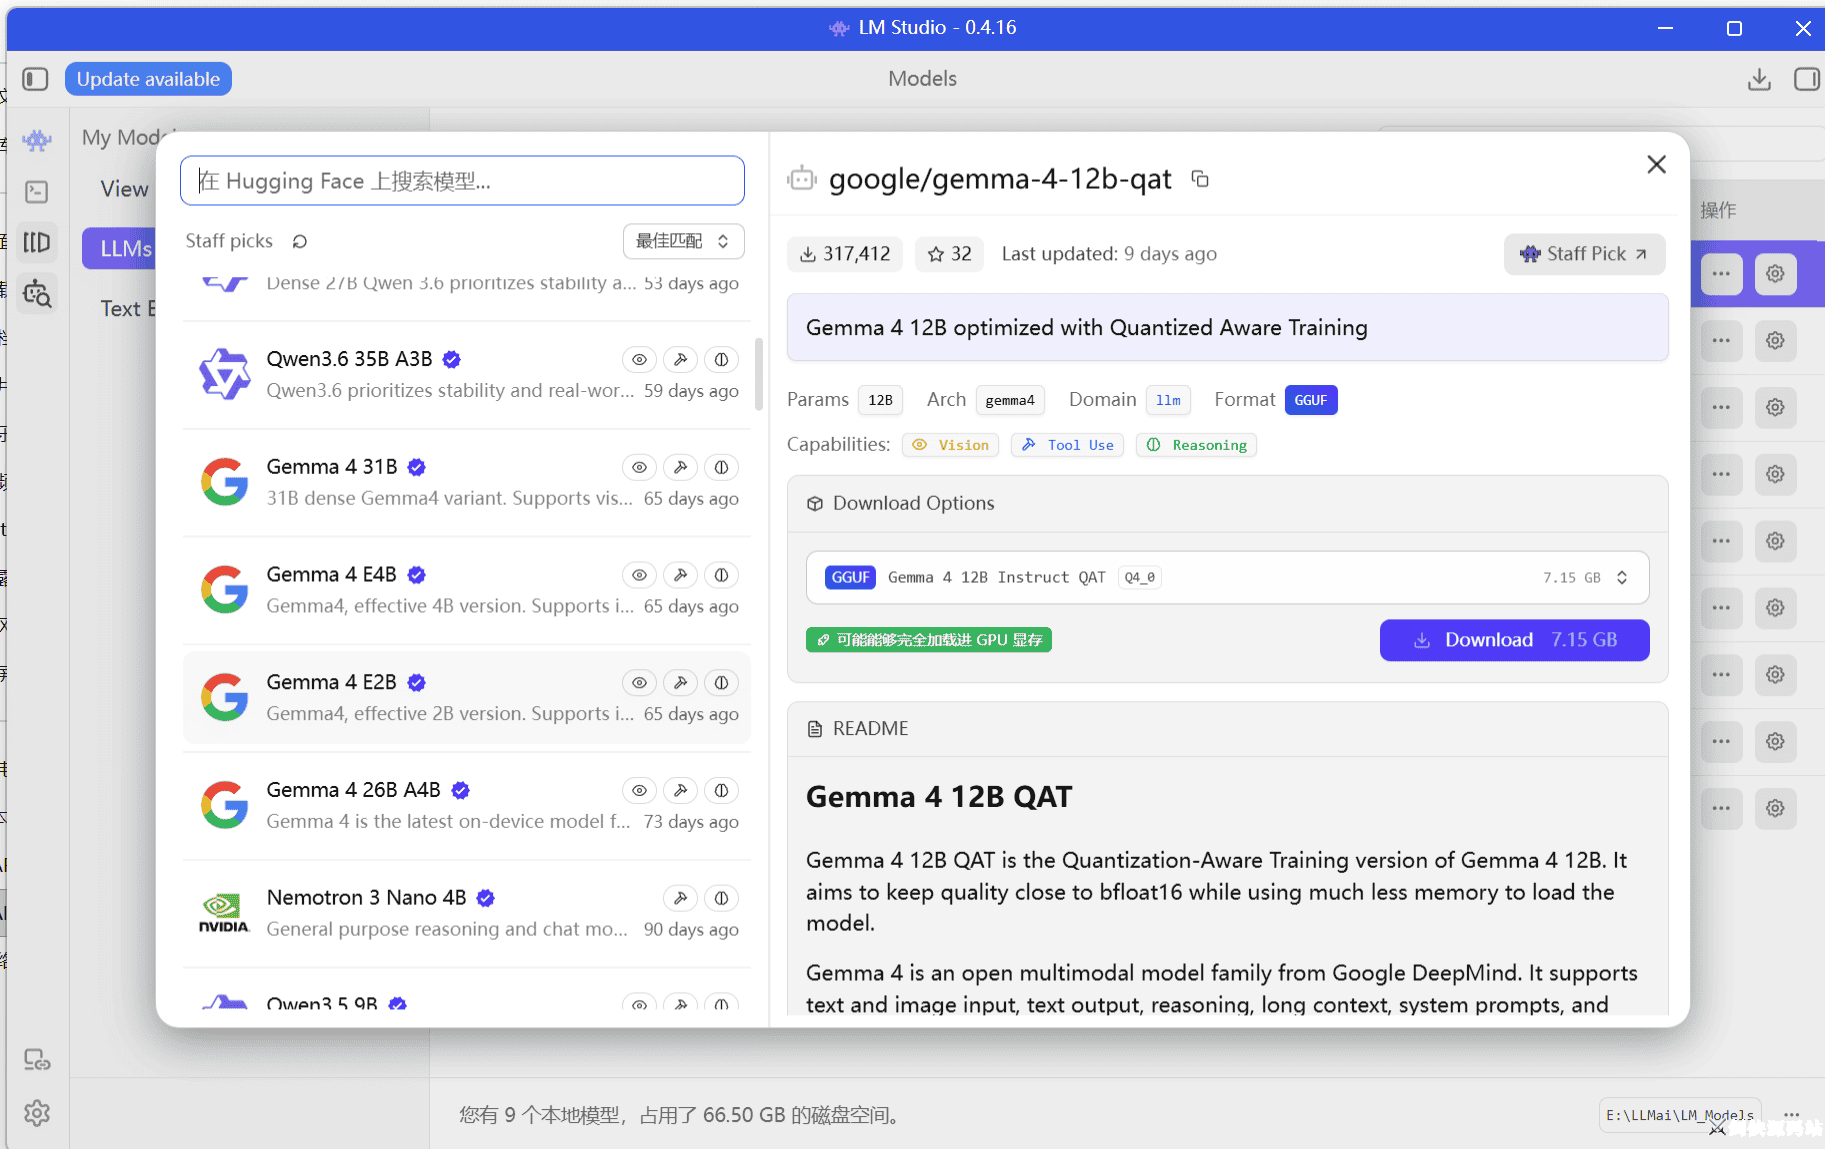Click the vision eye icon for Gemma 4 26B A4B
The width and height of the screenshot is (1825, 1149).
[x=639, y=790]
